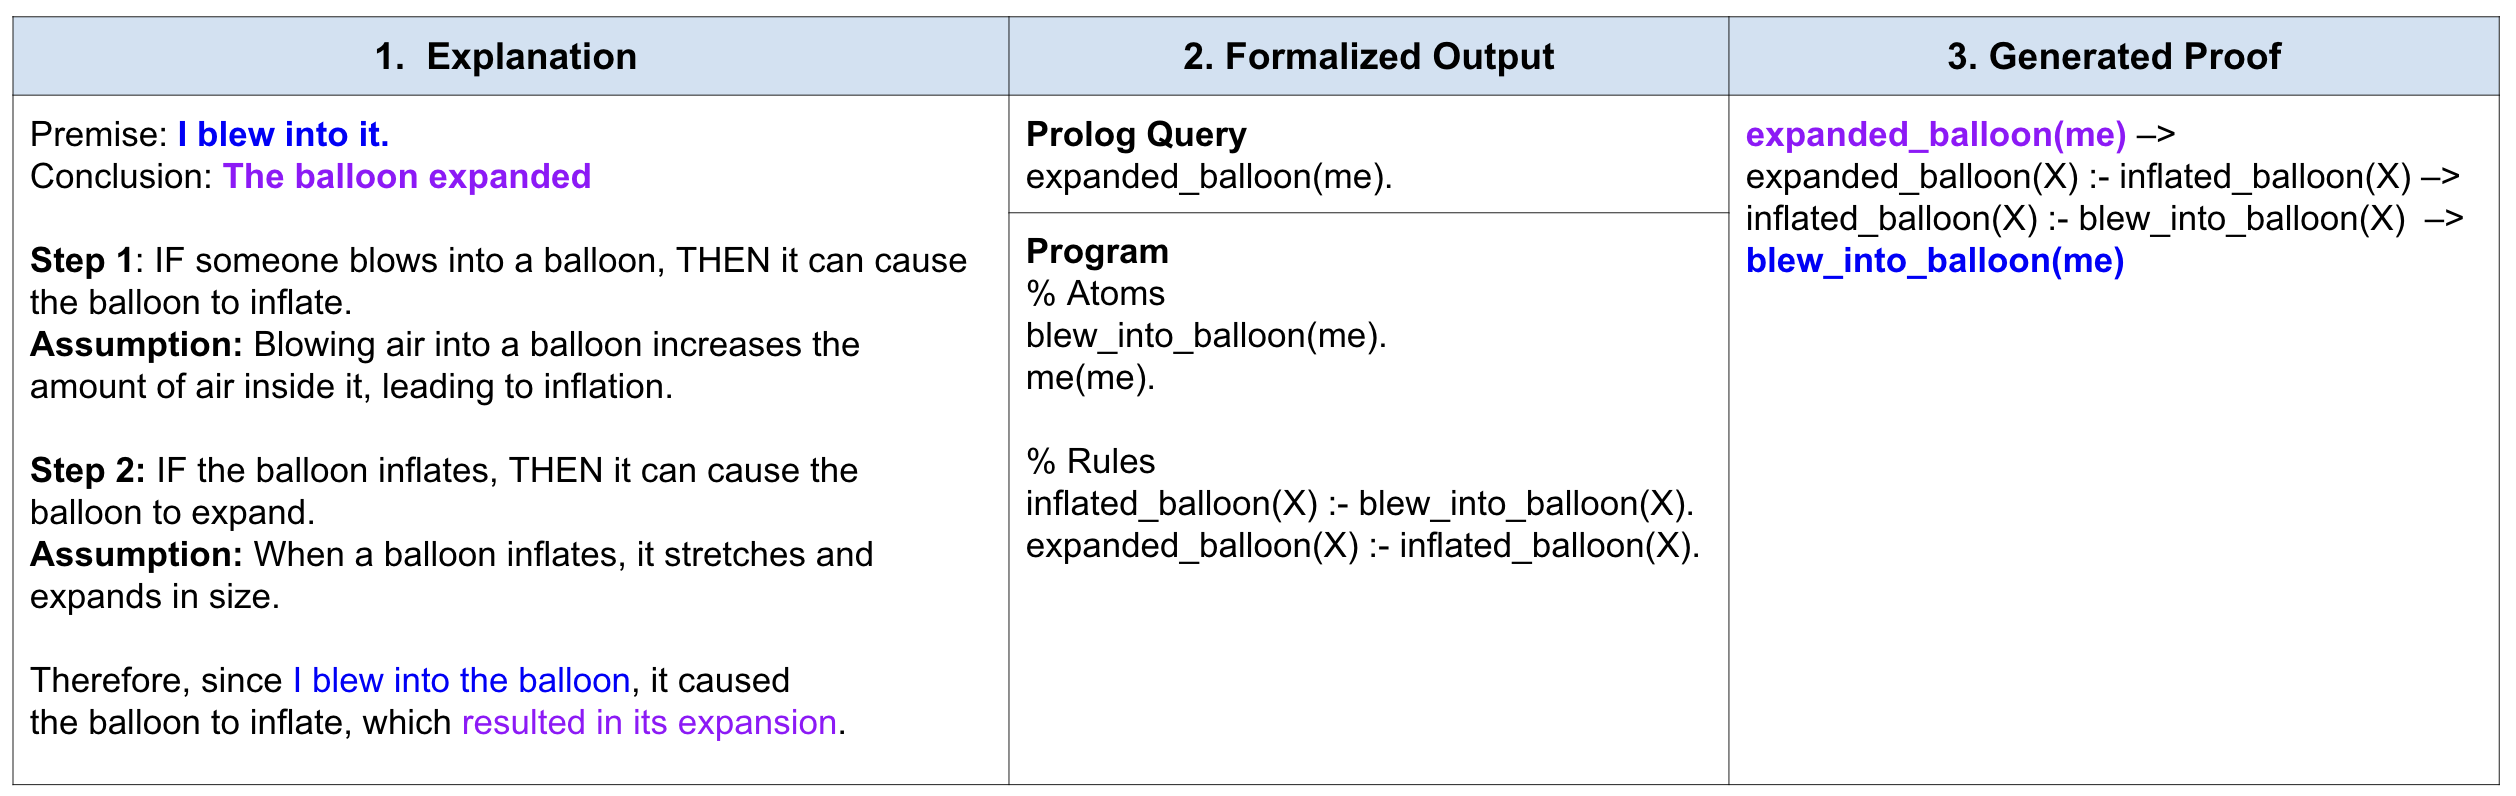The image size is (2516, 796).
Task: Click the blue premise "I blew into it."
Action: click(x=283, y=135)
